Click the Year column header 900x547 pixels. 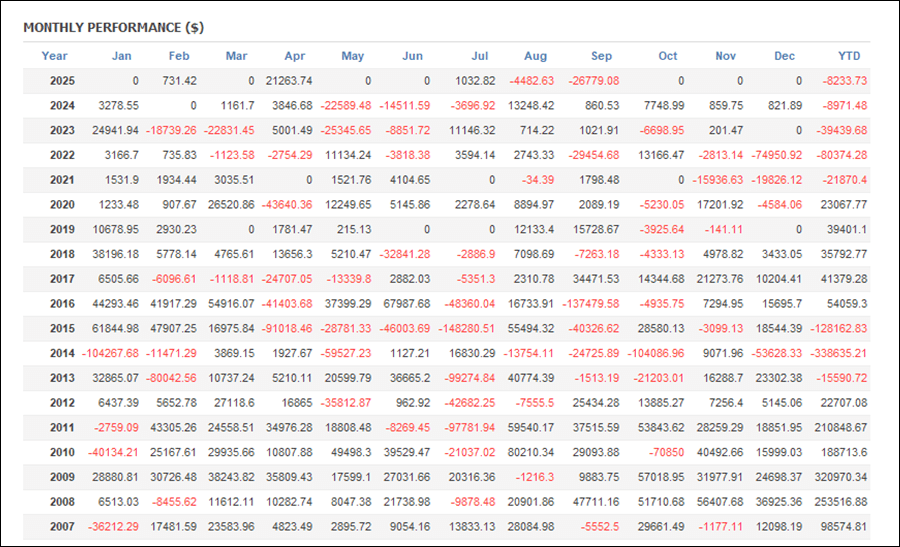pos(54,56)
